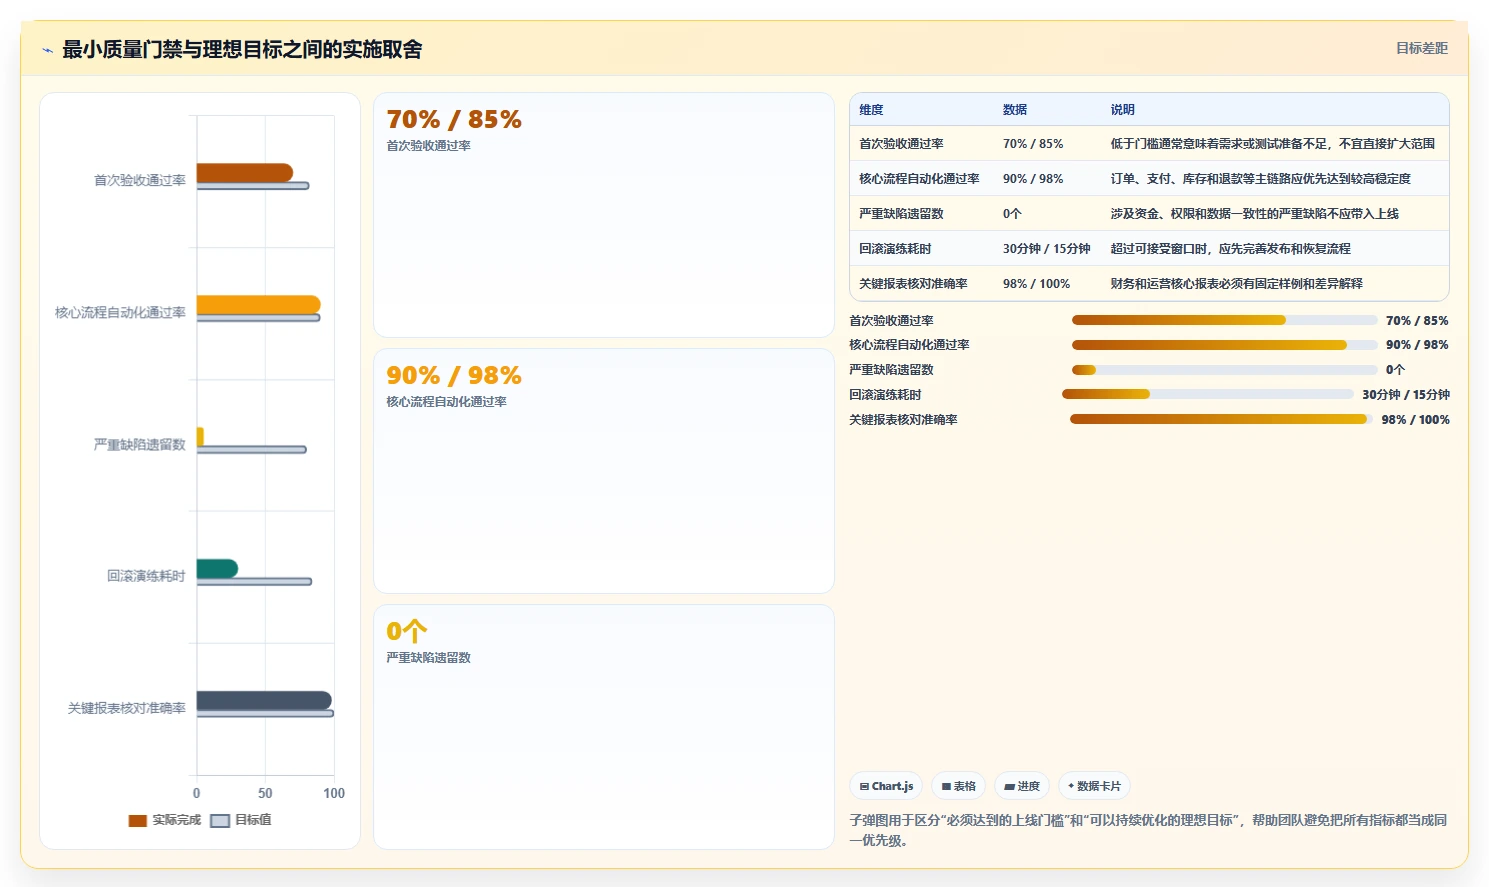Click the 核心流程自动化通过率 progress bar
The height and width of the screenshot is (887, 1489).
pos(1224,345)
